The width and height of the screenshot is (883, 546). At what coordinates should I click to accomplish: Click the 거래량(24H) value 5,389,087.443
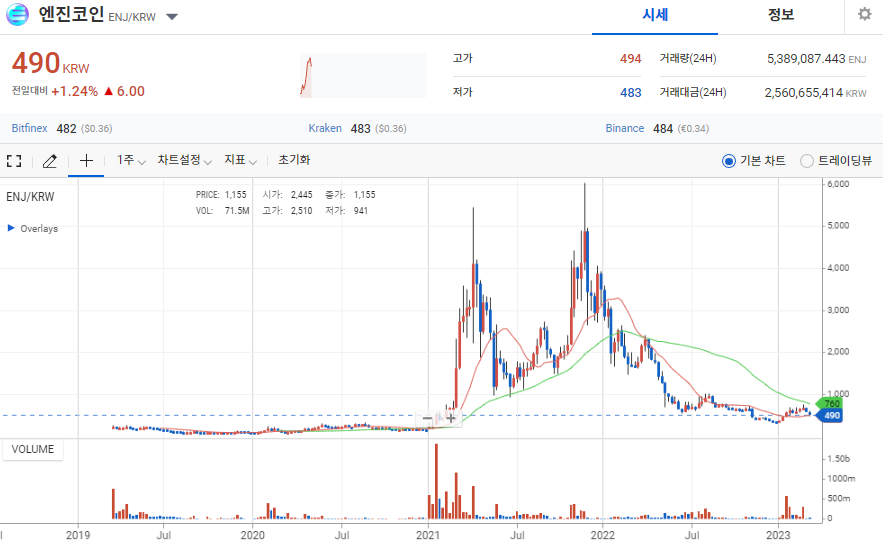(x=806, y=59)
